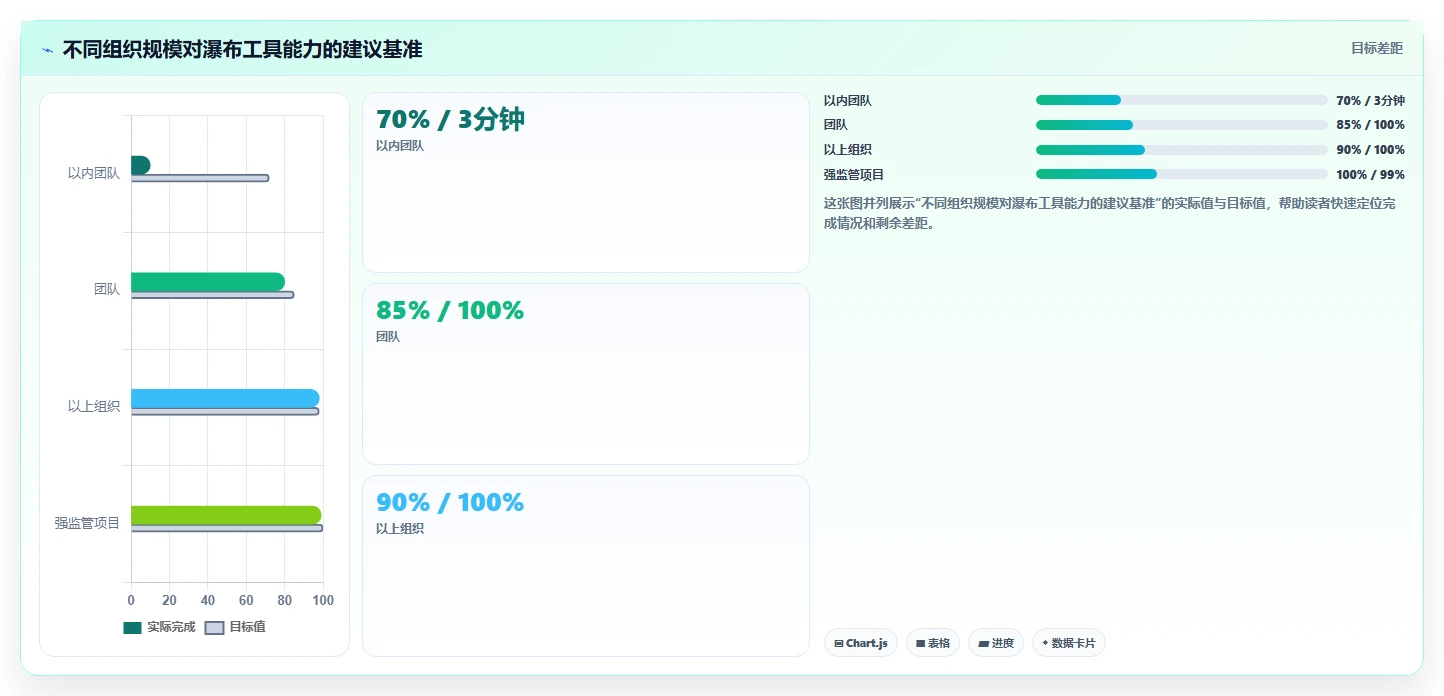Image resolution: width=1444 pixels, height=696 pixels.
Task: Click the gray target bar for 以上组织
Action: [x=225, y=411]
